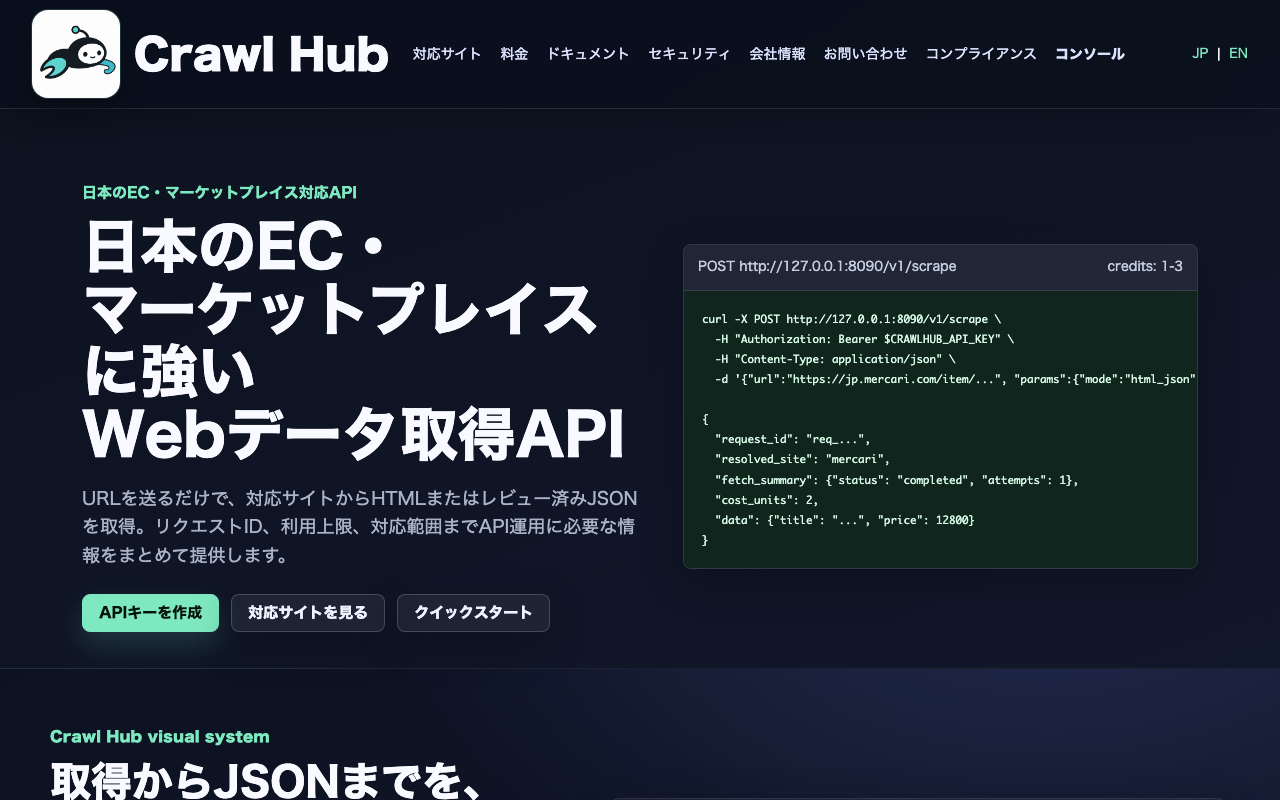Click the small green 日本のEC・マーケットプレイス対応API tagline
Screen dimensions: 1280x800
point(219,193)
